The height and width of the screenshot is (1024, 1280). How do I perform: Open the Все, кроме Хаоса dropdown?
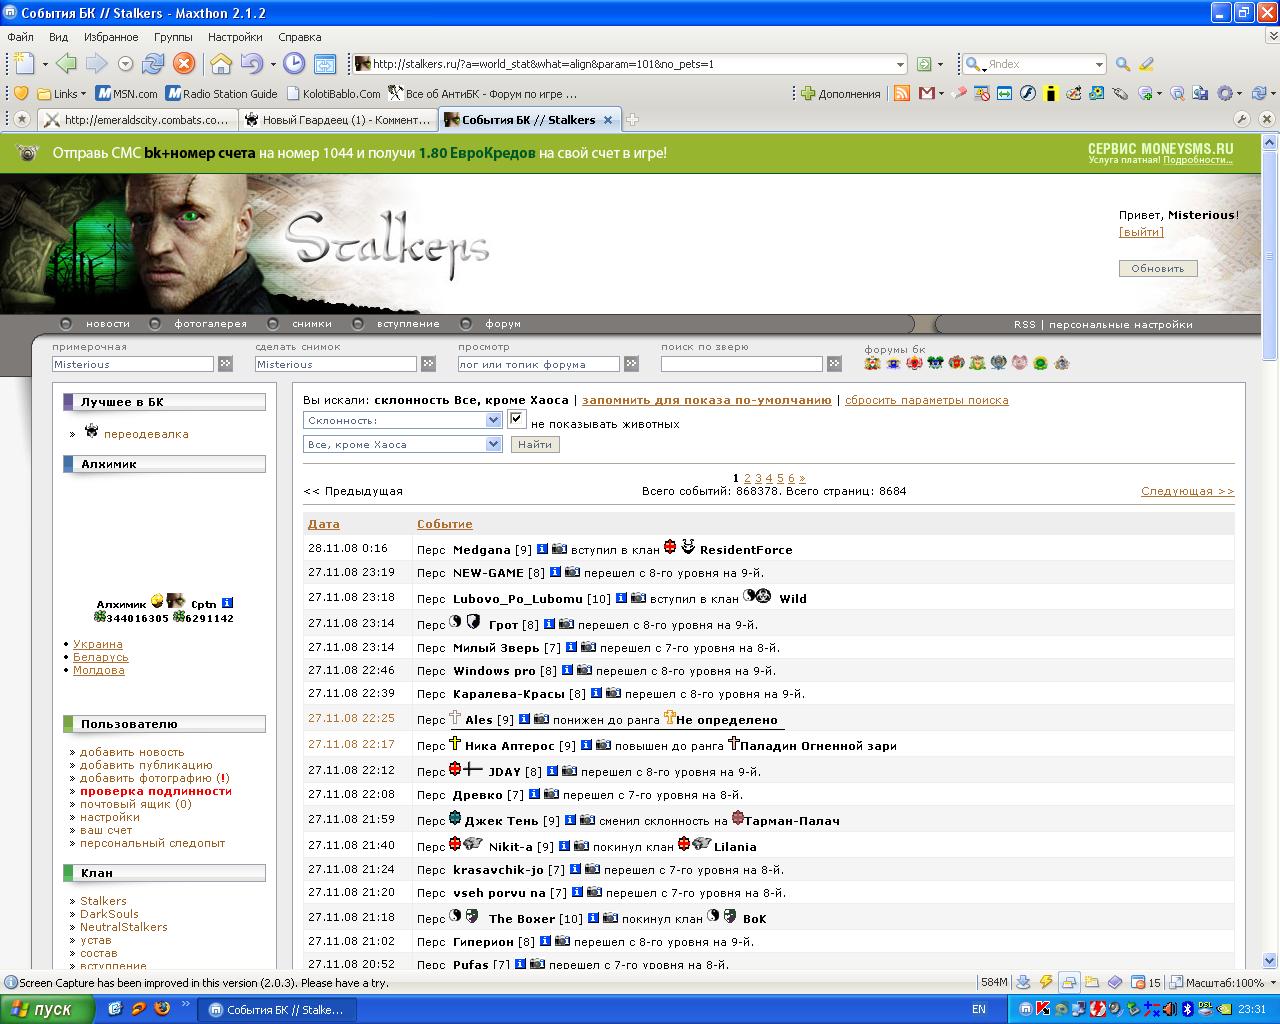point(402,444)
